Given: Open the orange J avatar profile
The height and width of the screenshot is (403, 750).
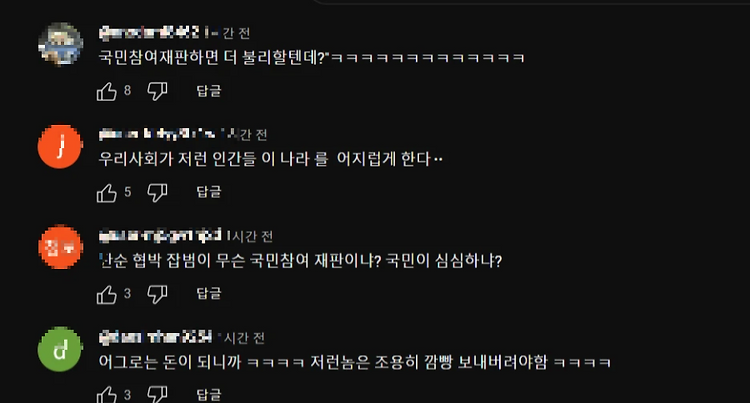Looking at the screenshot, I should pos(60,146).
